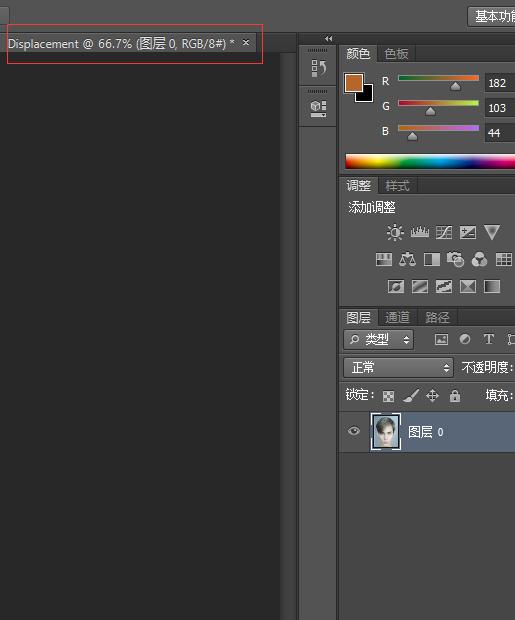Select the 图层 0 layer thumbnail
Screen dimensions: 515x620
386,431
